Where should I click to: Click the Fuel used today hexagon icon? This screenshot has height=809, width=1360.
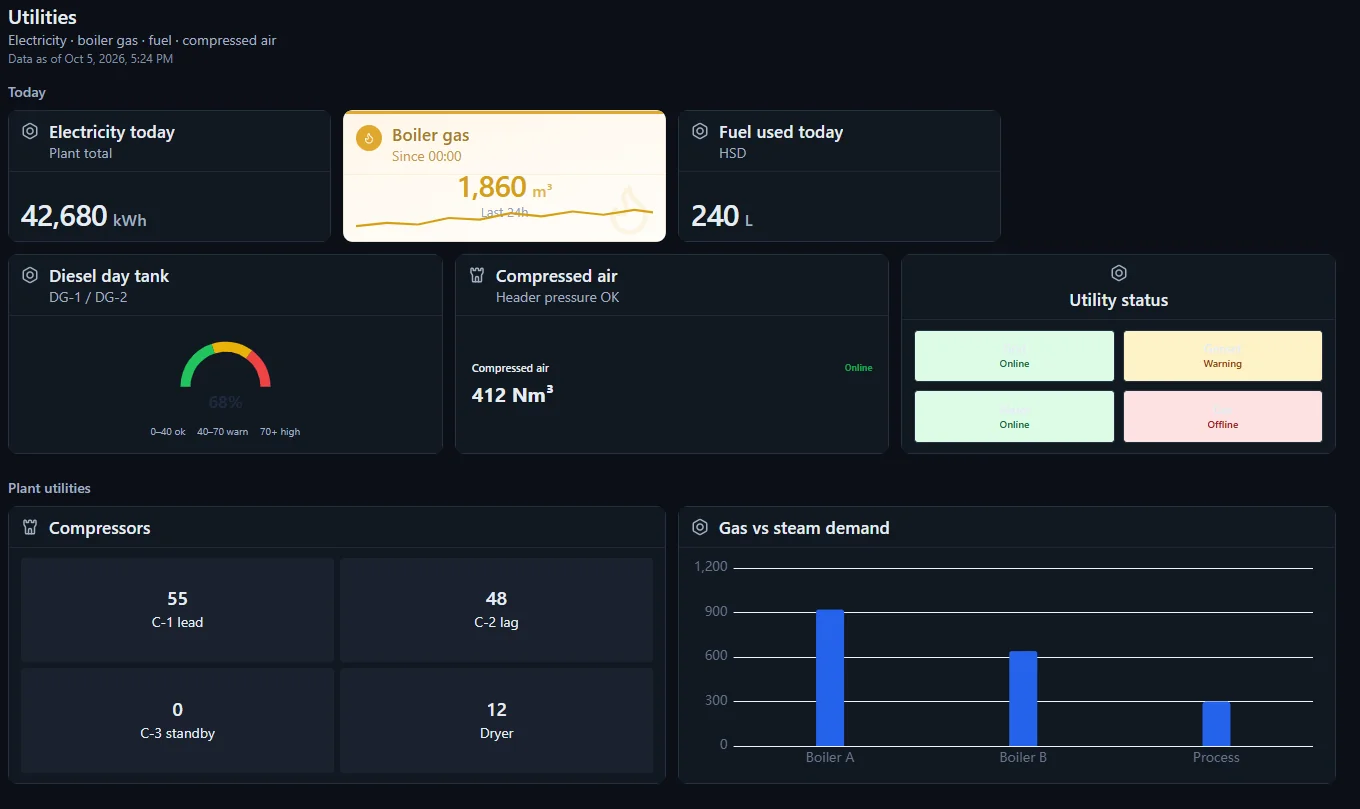point(700,131)
